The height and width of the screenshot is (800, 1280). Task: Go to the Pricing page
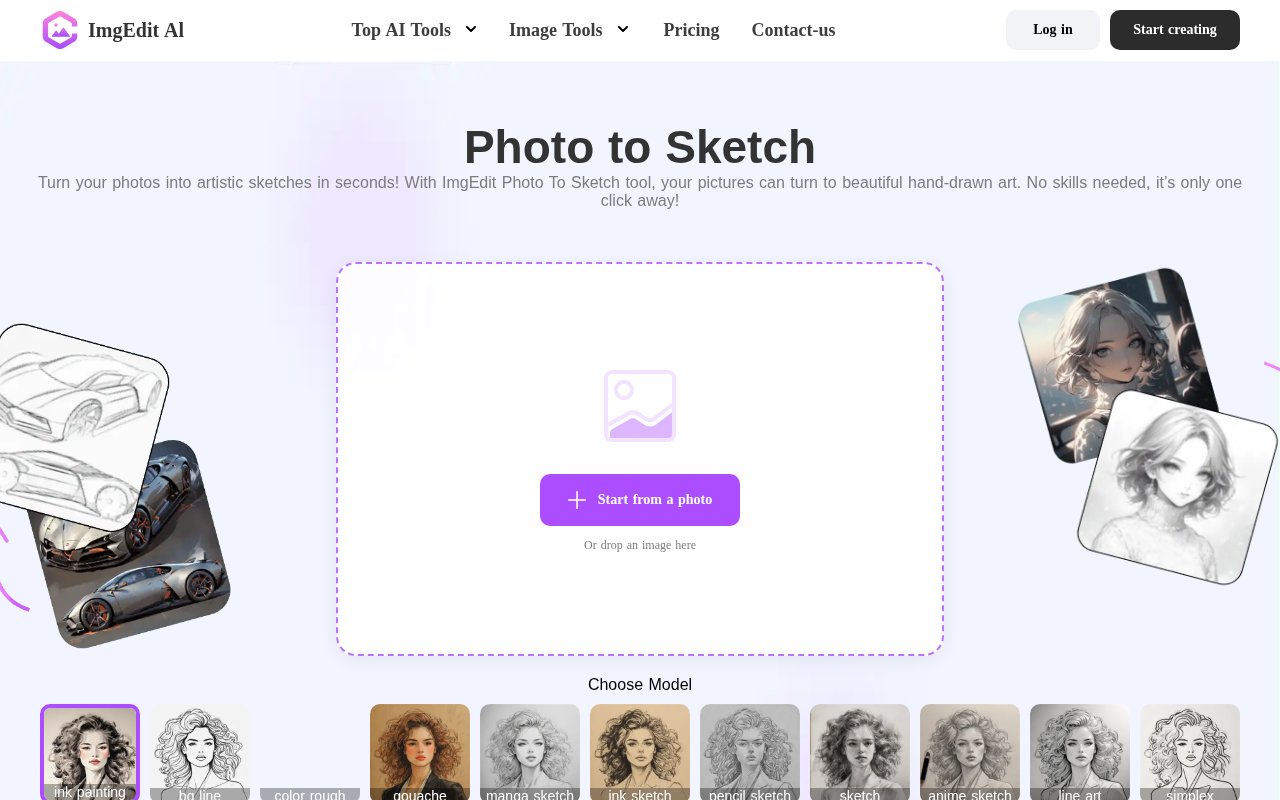(691, 30)
